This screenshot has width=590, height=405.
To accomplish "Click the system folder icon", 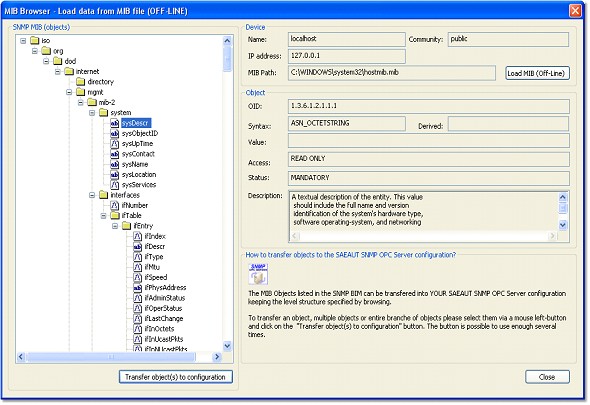I will click(x=103, y=113).
